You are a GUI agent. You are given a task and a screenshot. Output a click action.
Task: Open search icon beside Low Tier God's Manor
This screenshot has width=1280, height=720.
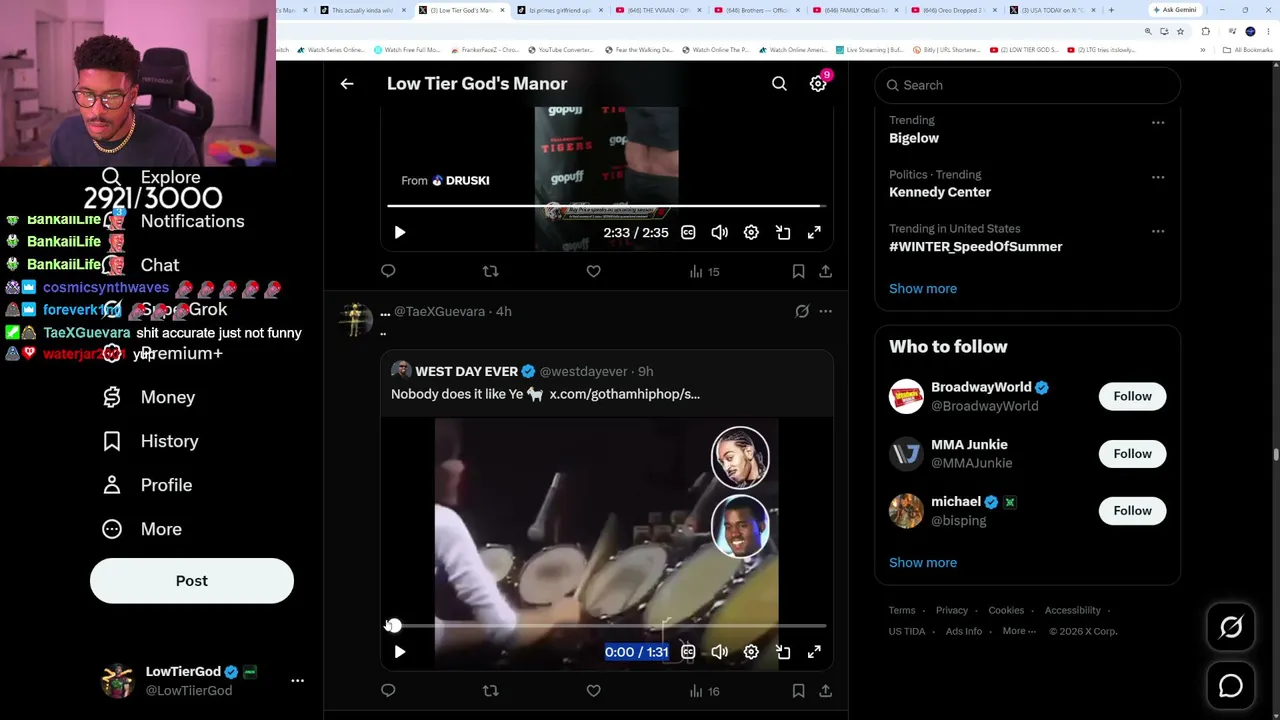779,84
